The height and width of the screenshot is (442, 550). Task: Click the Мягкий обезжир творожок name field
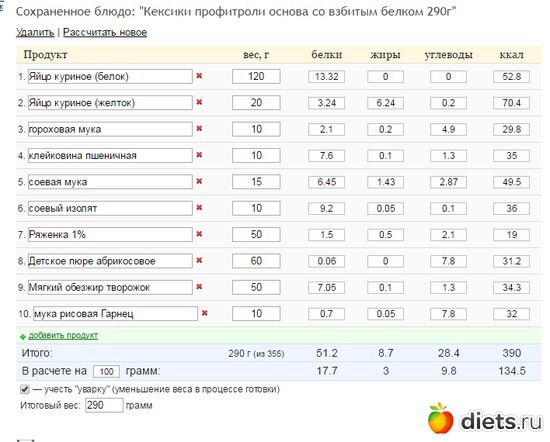pyautogui.click(x=110, y=287)
